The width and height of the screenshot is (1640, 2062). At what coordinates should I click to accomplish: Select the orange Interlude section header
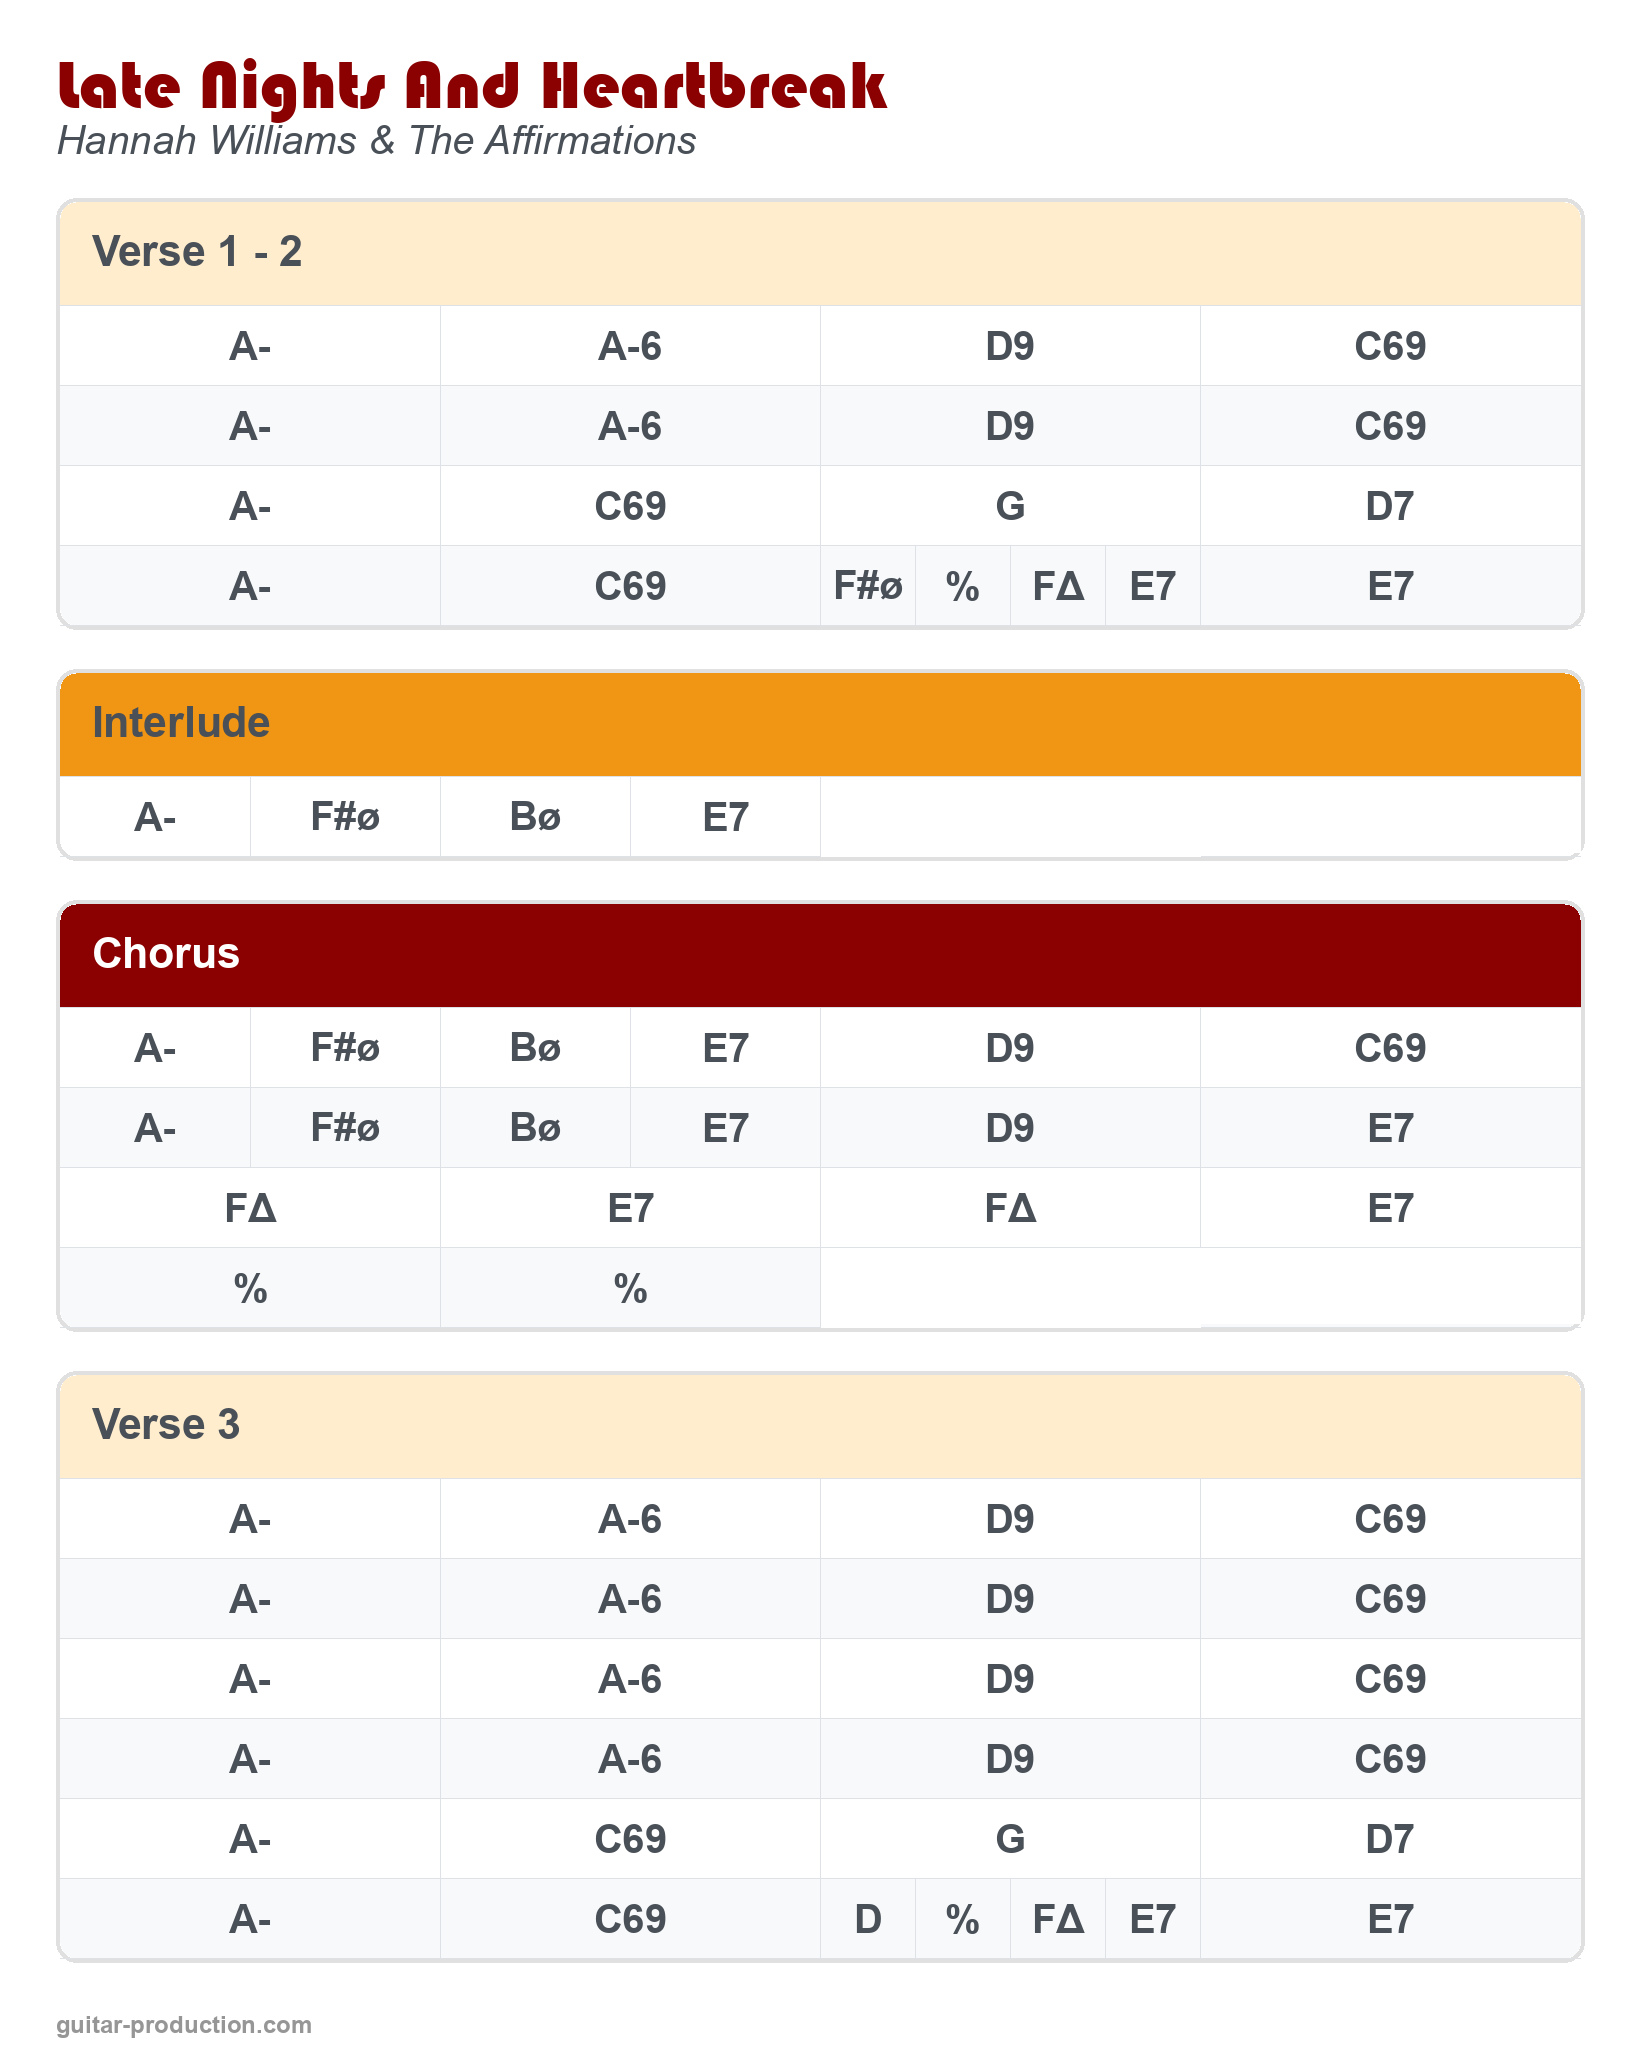click(181, 723)
